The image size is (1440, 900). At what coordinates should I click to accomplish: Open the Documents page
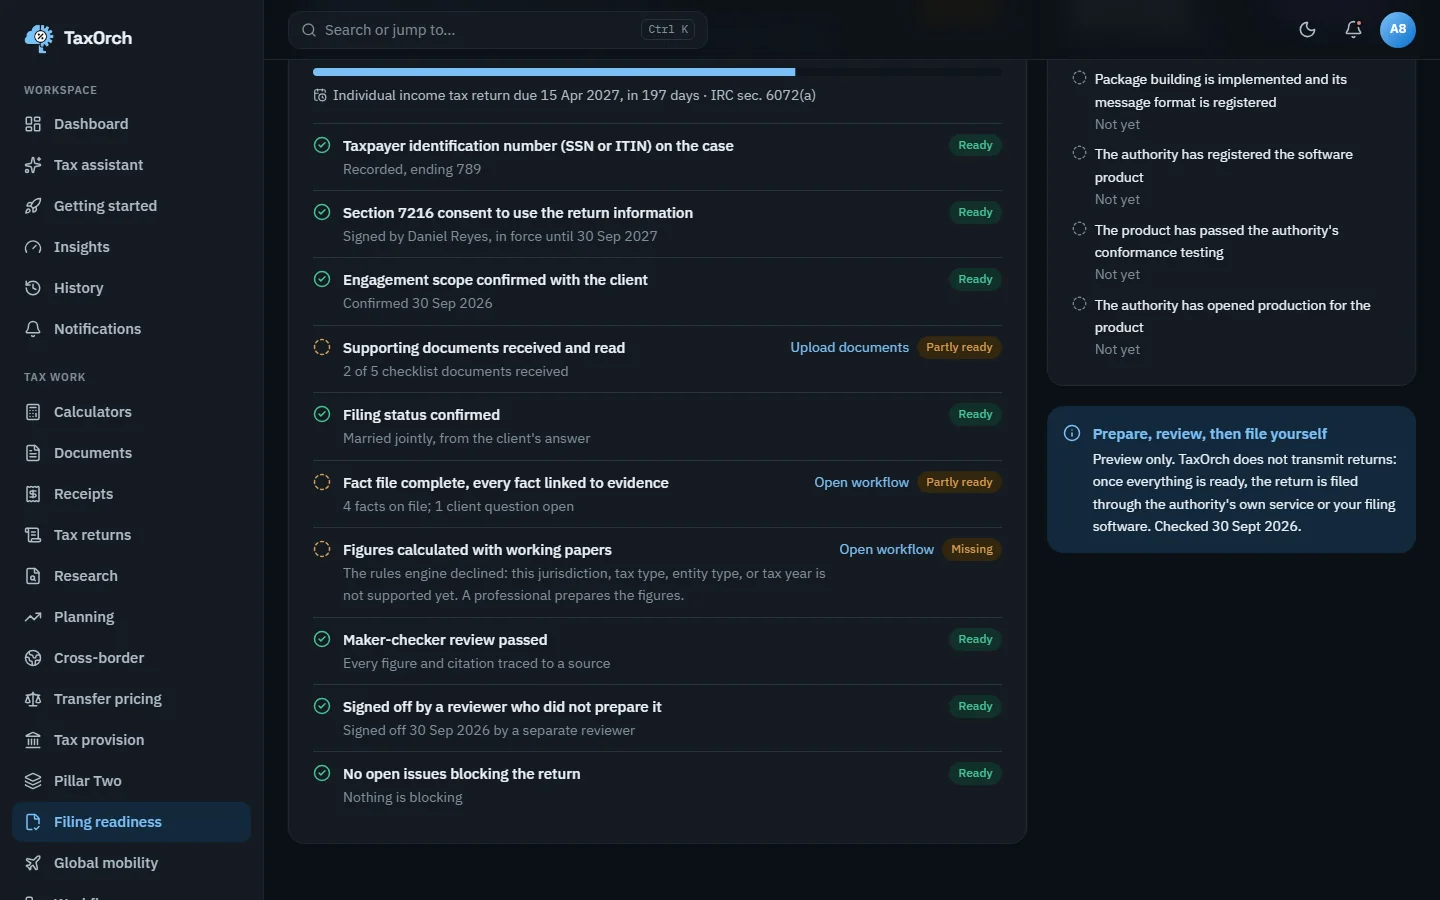click(x=131, y=453)
